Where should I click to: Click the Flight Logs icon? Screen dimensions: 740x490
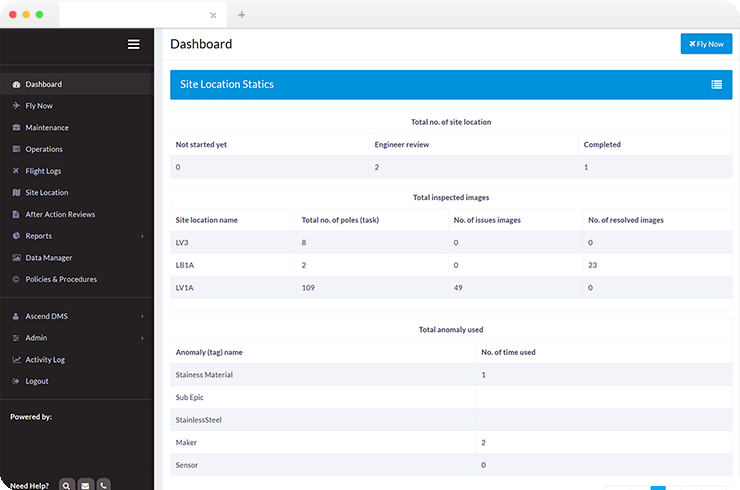click(17, 171)
